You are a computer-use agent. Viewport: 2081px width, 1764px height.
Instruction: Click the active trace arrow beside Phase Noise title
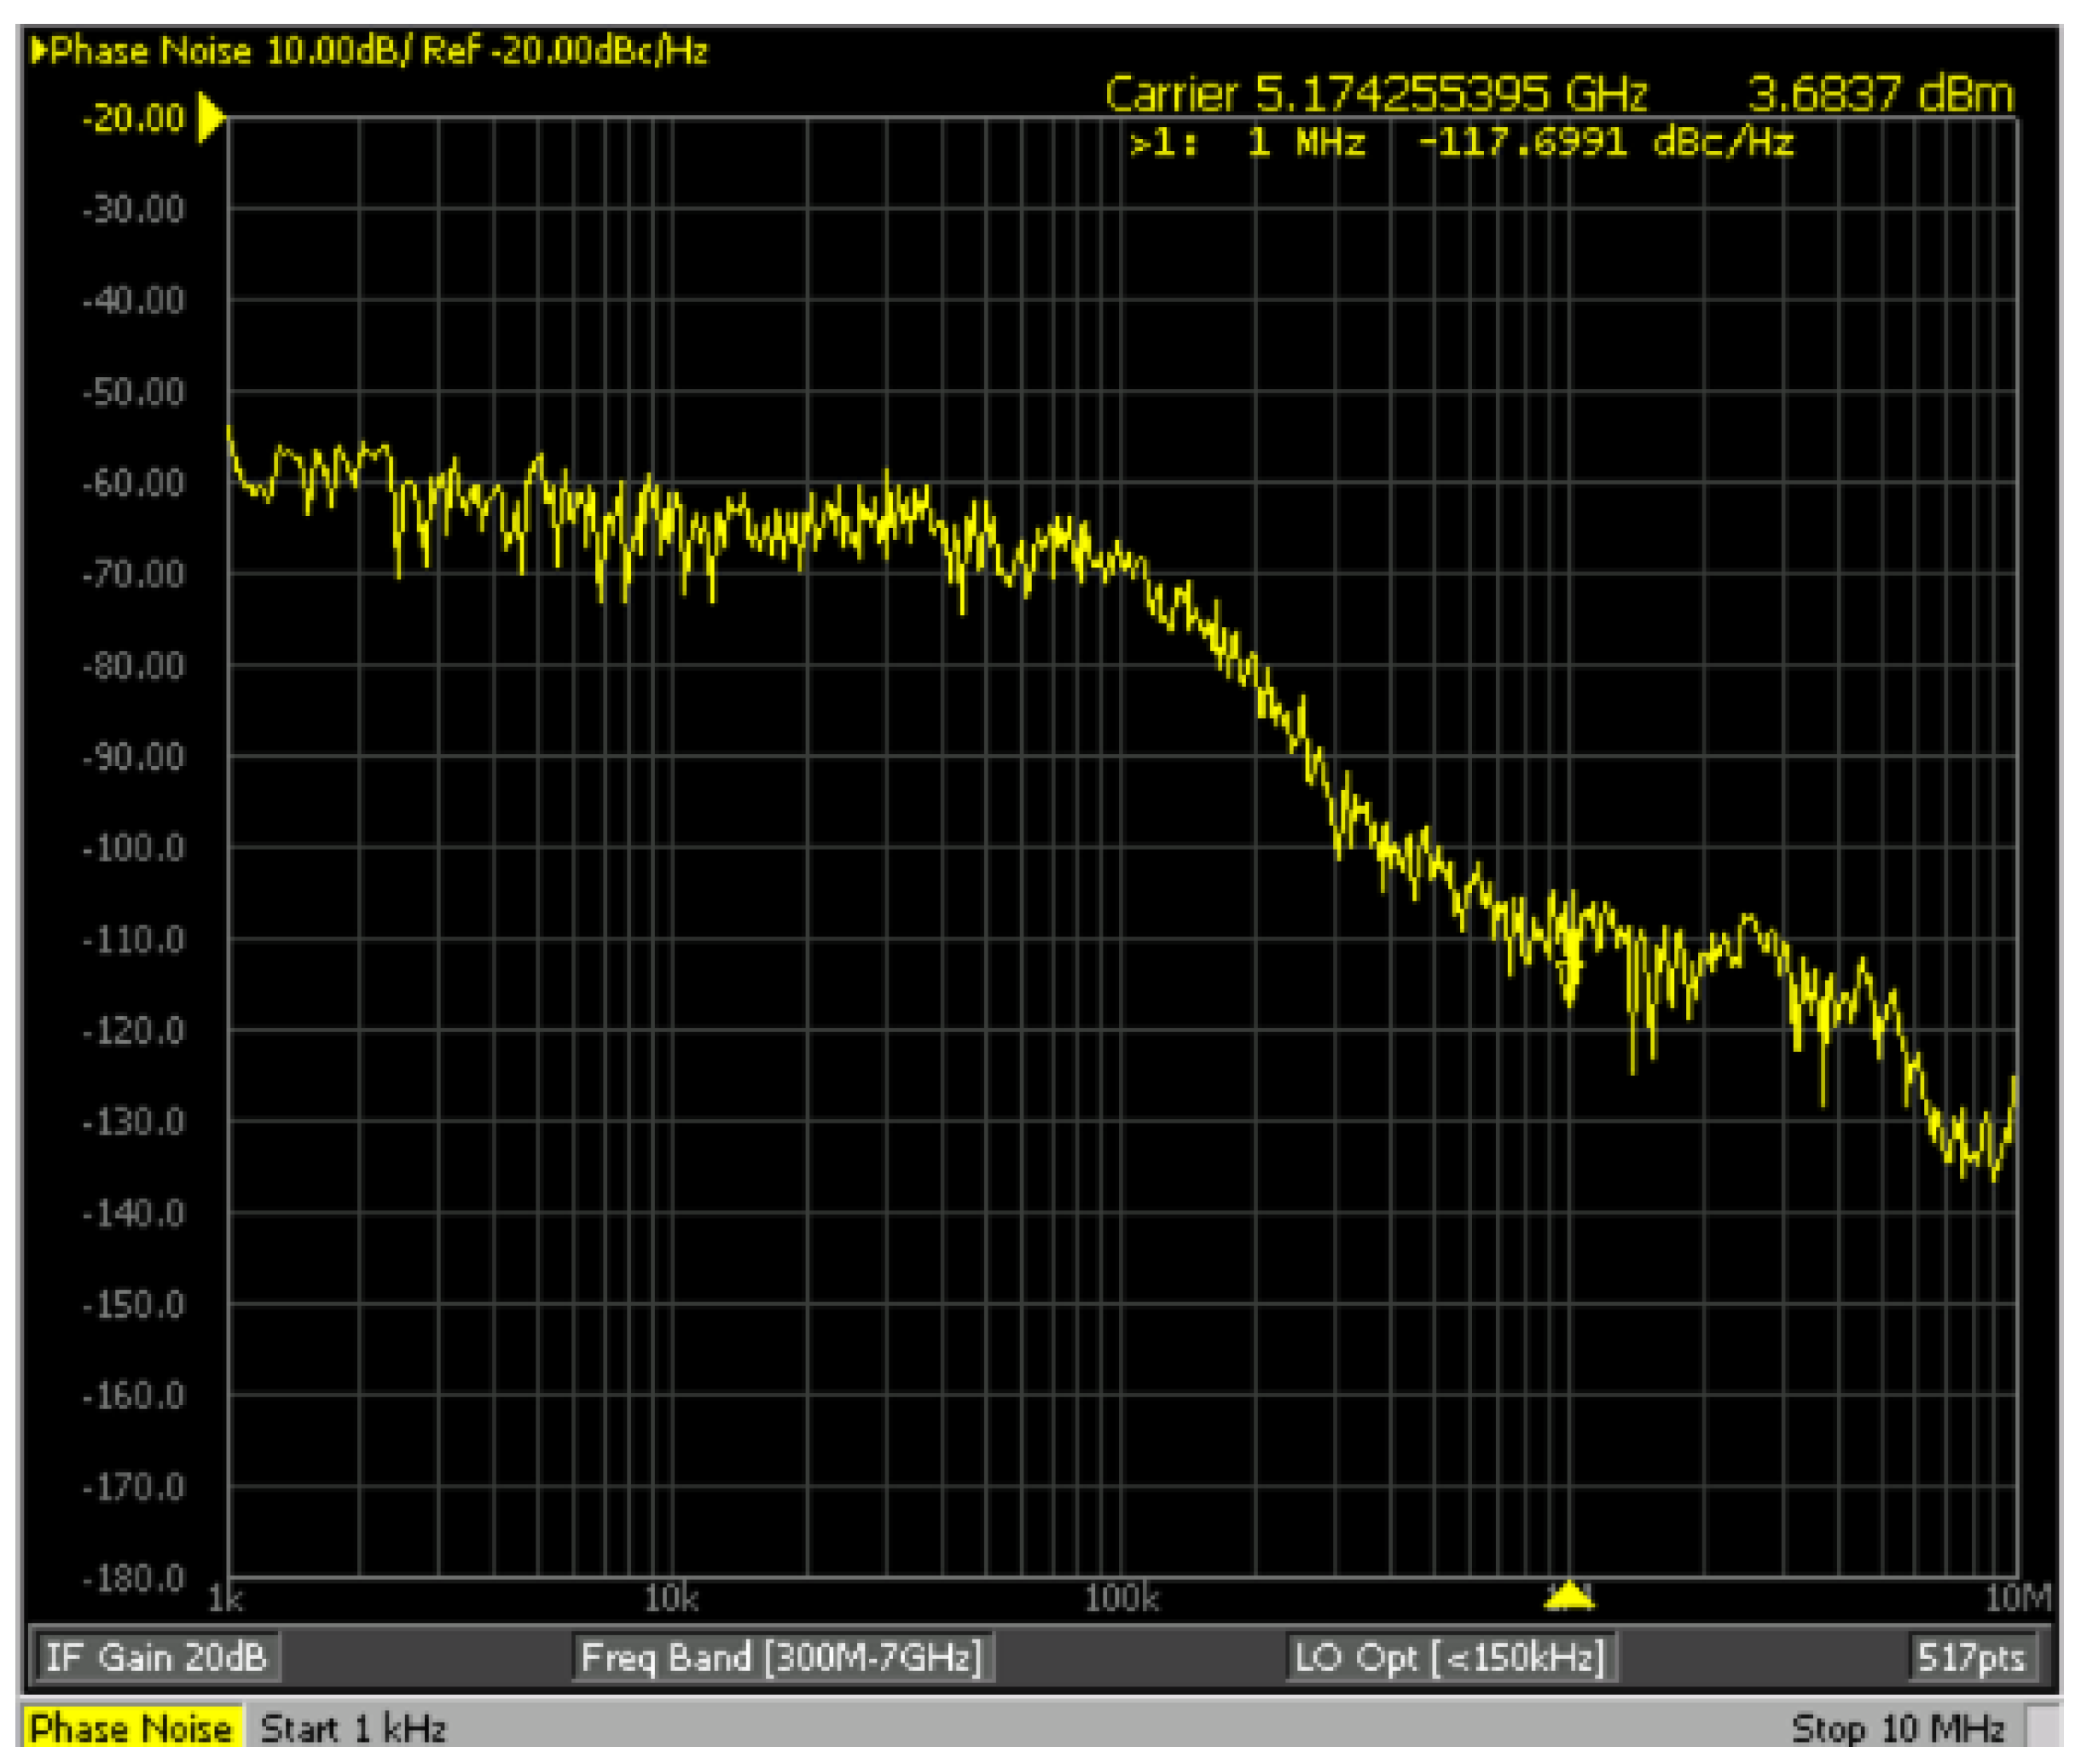click(38, 50)
